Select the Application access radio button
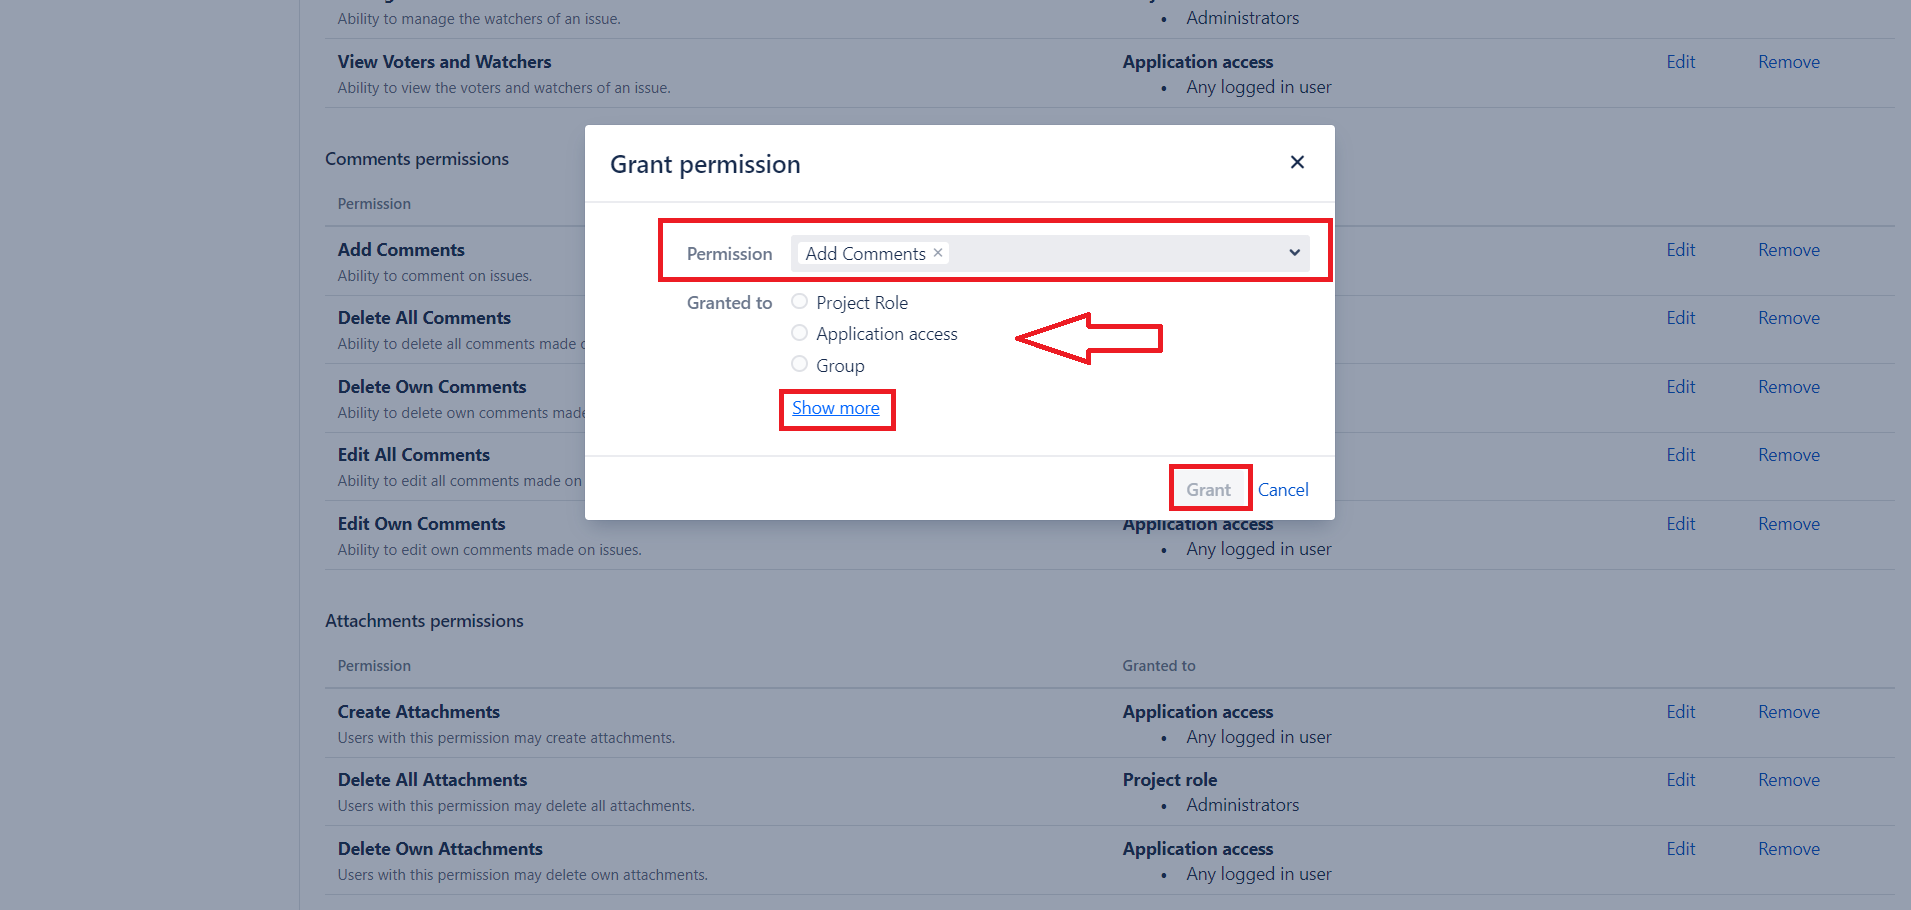This screenshot has height=910, width=1911. coord(799,333)
